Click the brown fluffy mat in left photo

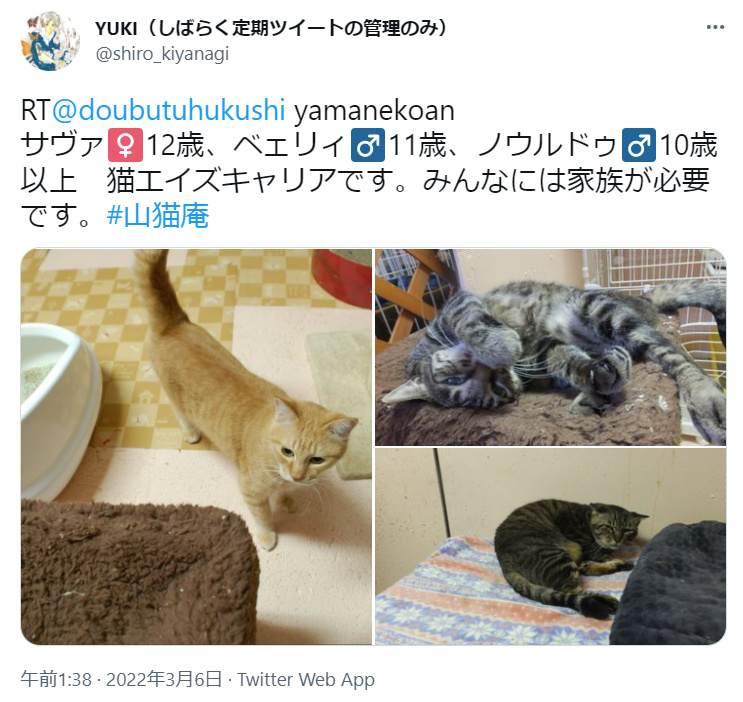(x=140, y=573)
